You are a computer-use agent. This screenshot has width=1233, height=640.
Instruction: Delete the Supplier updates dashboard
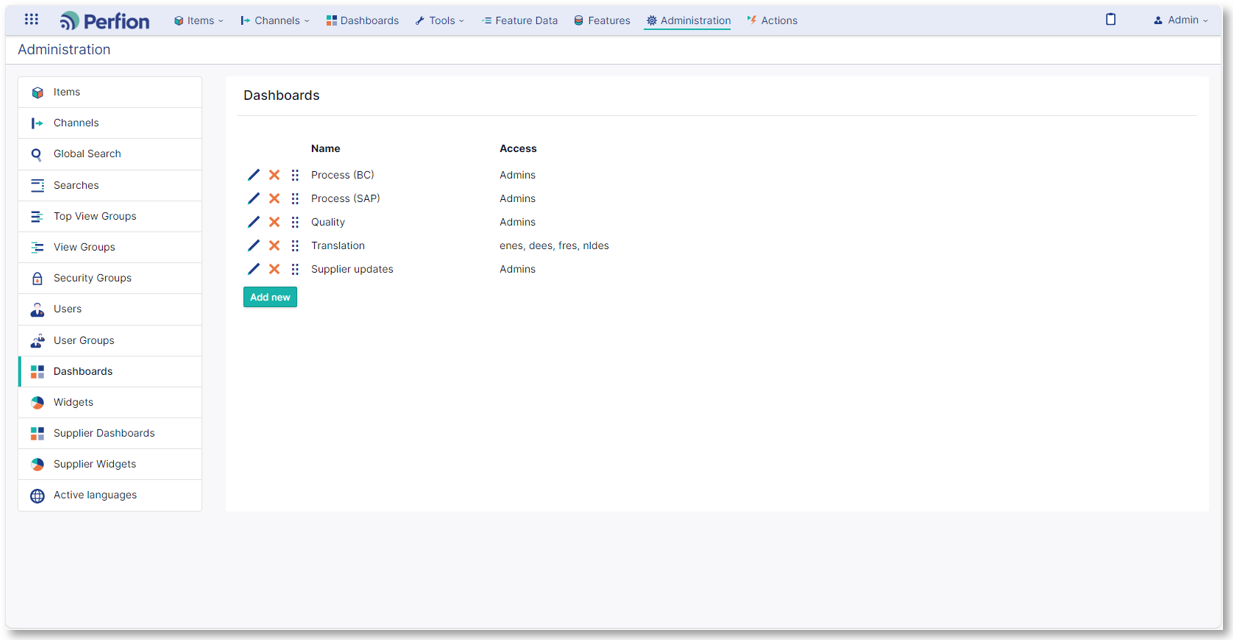point(274,269)
